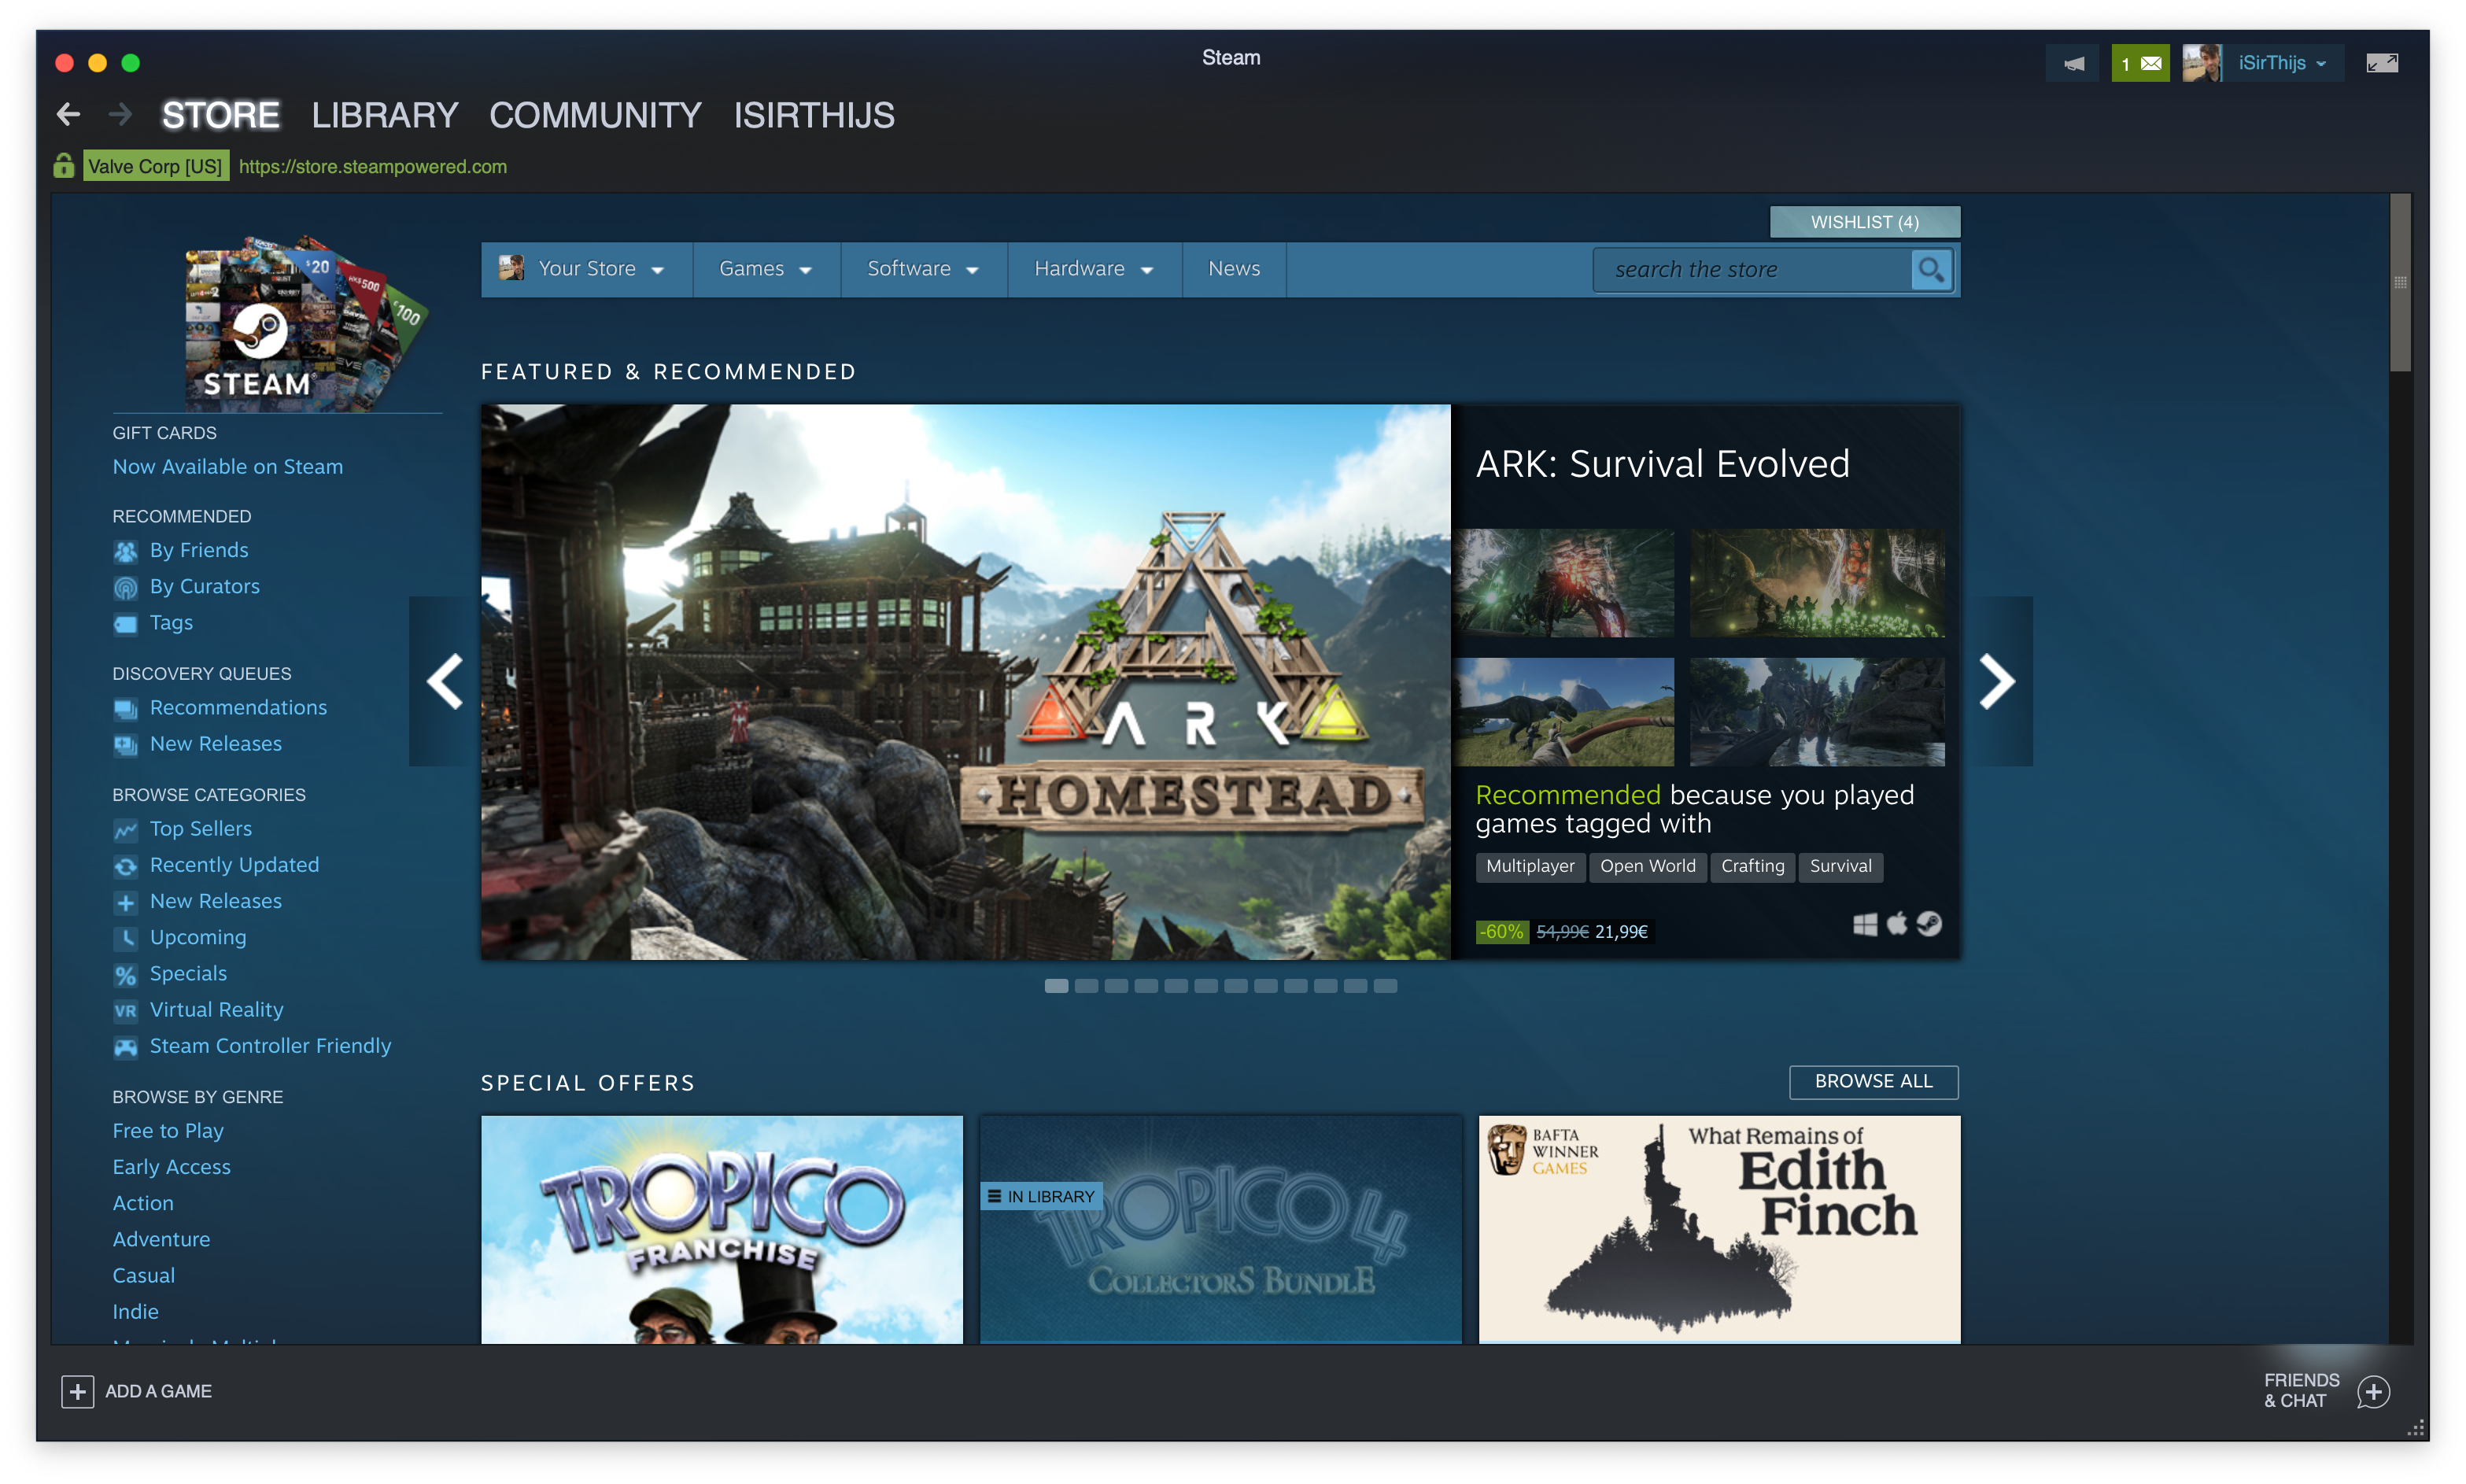Click into the search the store field
Image resolution: width=2466 pixels, height=1484 pixels.
click(1752, 269)
